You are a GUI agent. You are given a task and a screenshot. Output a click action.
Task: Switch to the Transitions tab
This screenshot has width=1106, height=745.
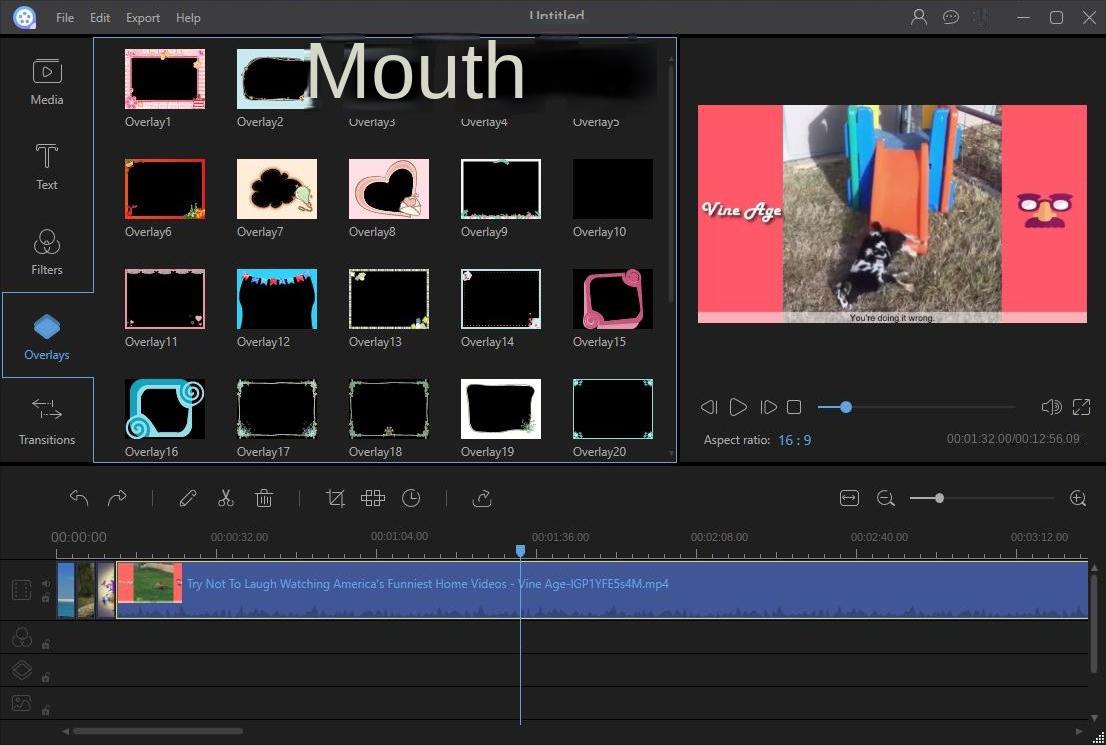click(x=47, y=420)
